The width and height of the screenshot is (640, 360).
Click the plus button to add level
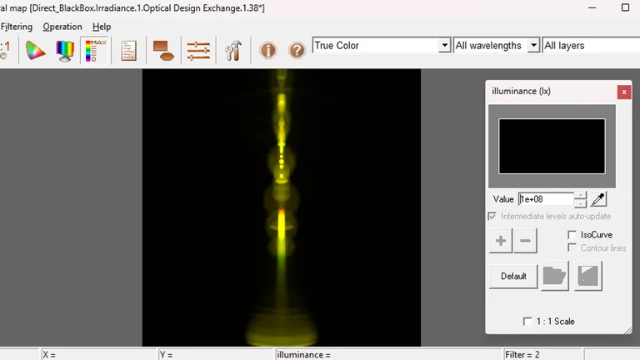tap(501, 241)
